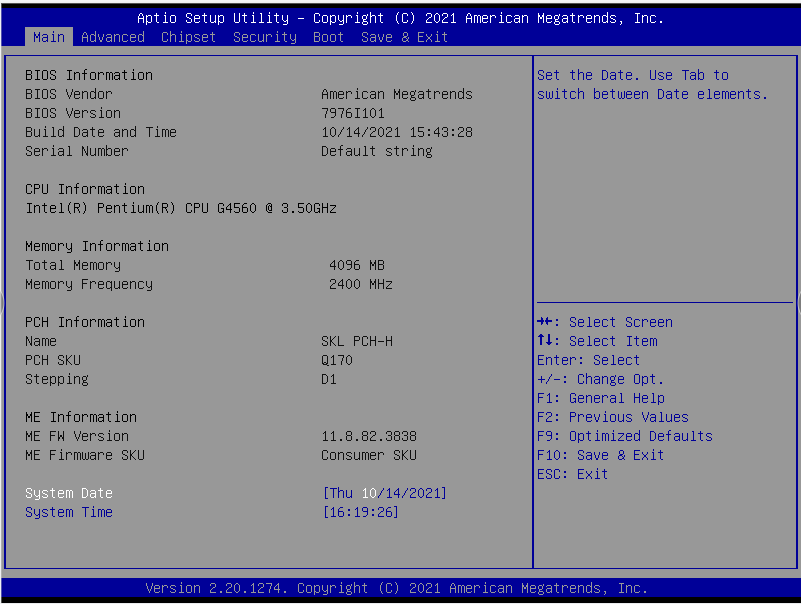Click the F10 Save & Exit key hint

(x=600, y=455)
